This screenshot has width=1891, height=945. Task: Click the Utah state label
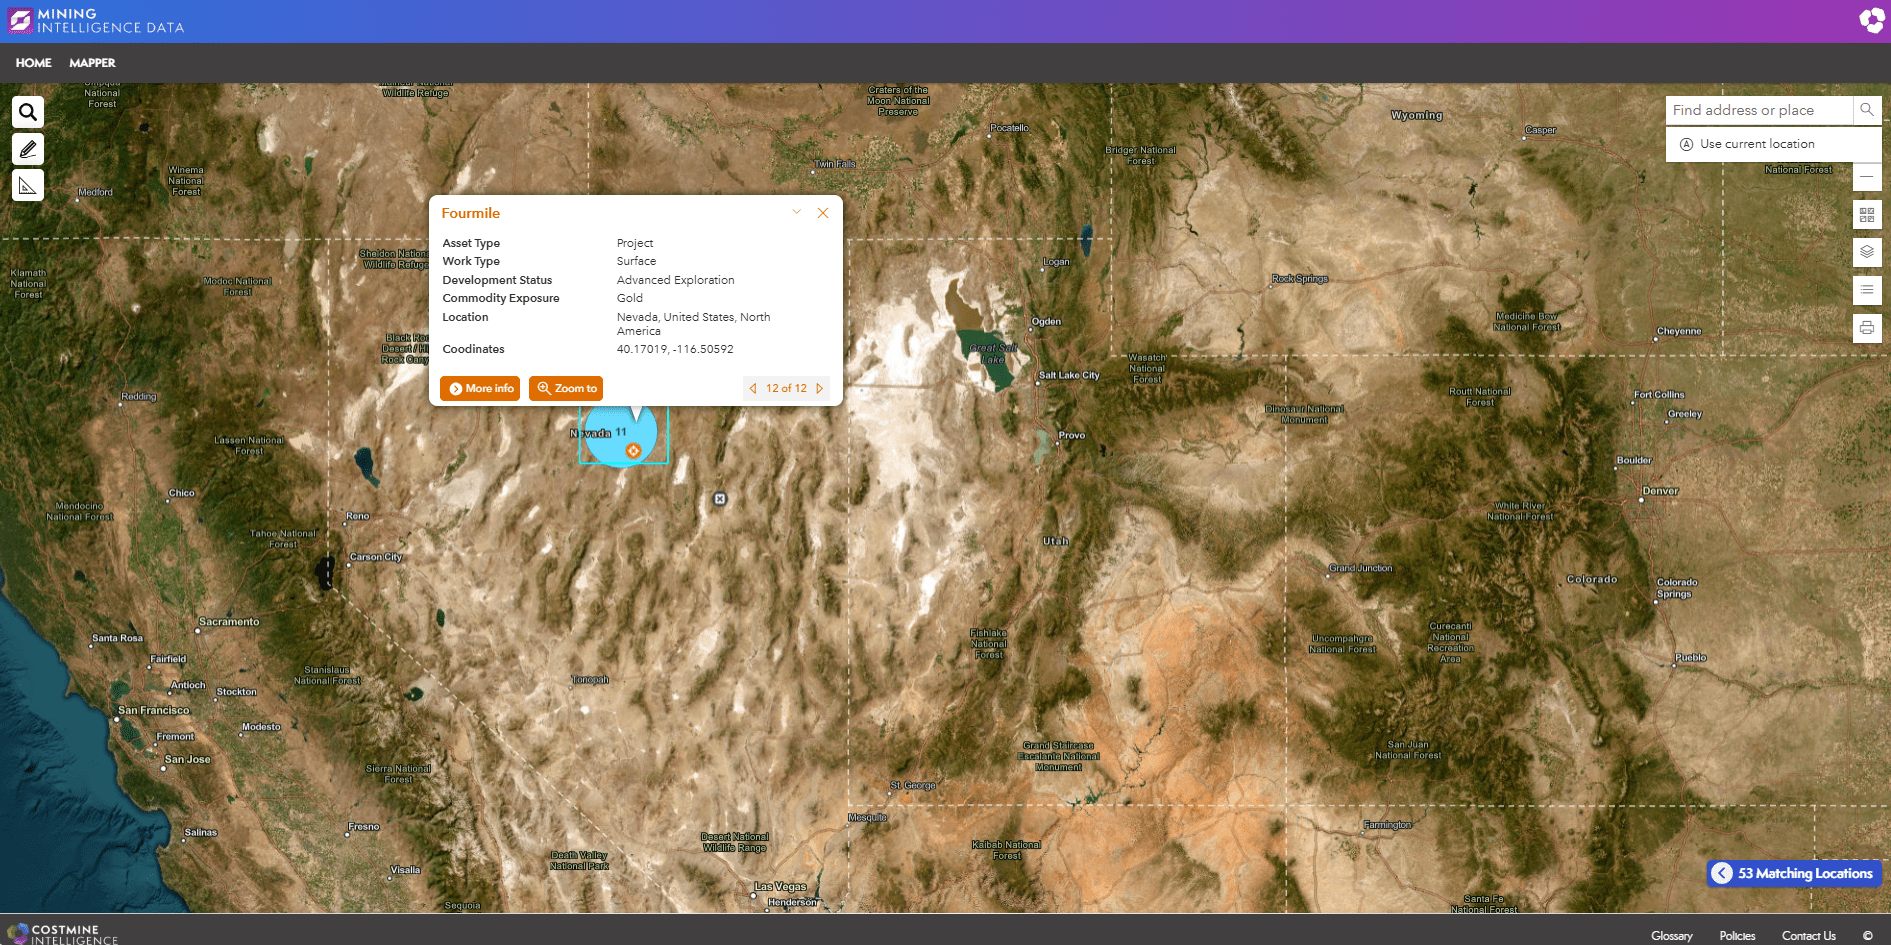(1056, 541)
